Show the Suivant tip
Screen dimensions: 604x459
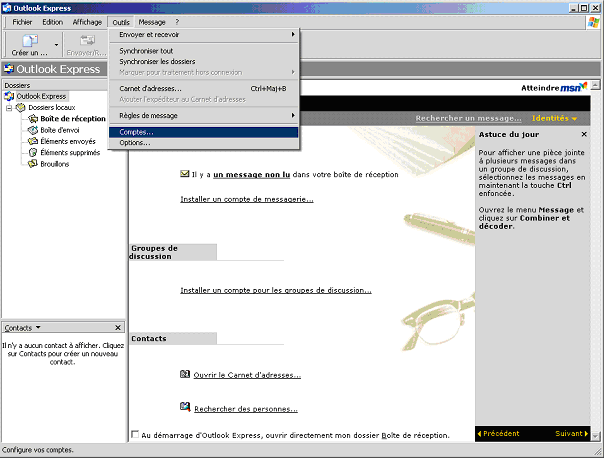(572, 434)
